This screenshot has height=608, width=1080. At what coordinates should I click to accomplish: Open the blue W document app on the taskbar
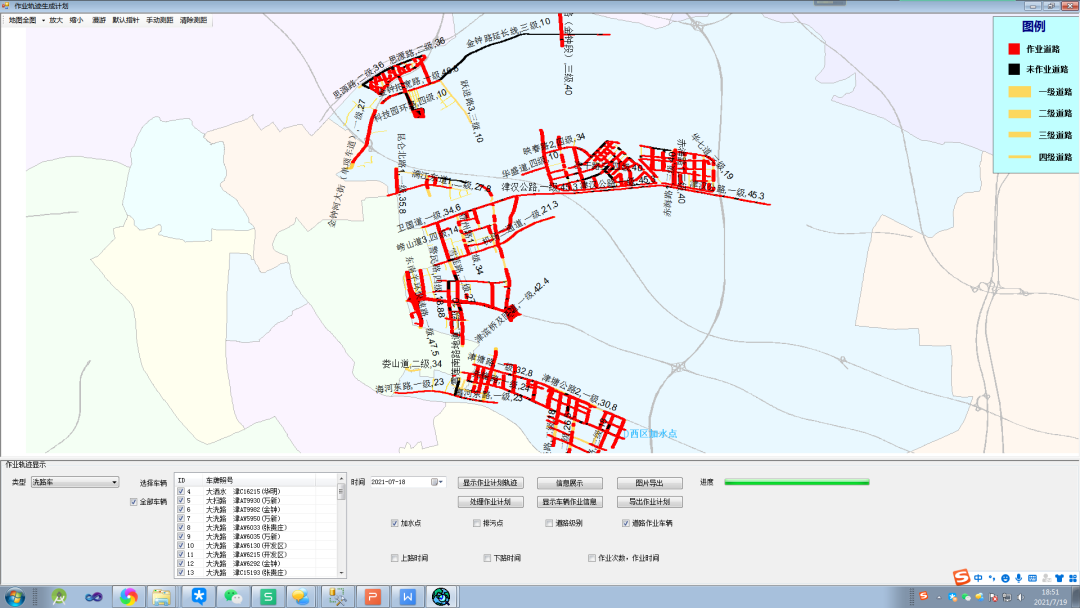[408, 596]
